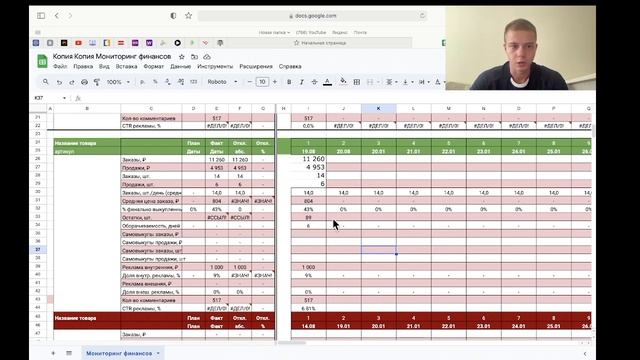The image size is (640, 360).
Task: Open the borders tool
Action: pos(357,82)
